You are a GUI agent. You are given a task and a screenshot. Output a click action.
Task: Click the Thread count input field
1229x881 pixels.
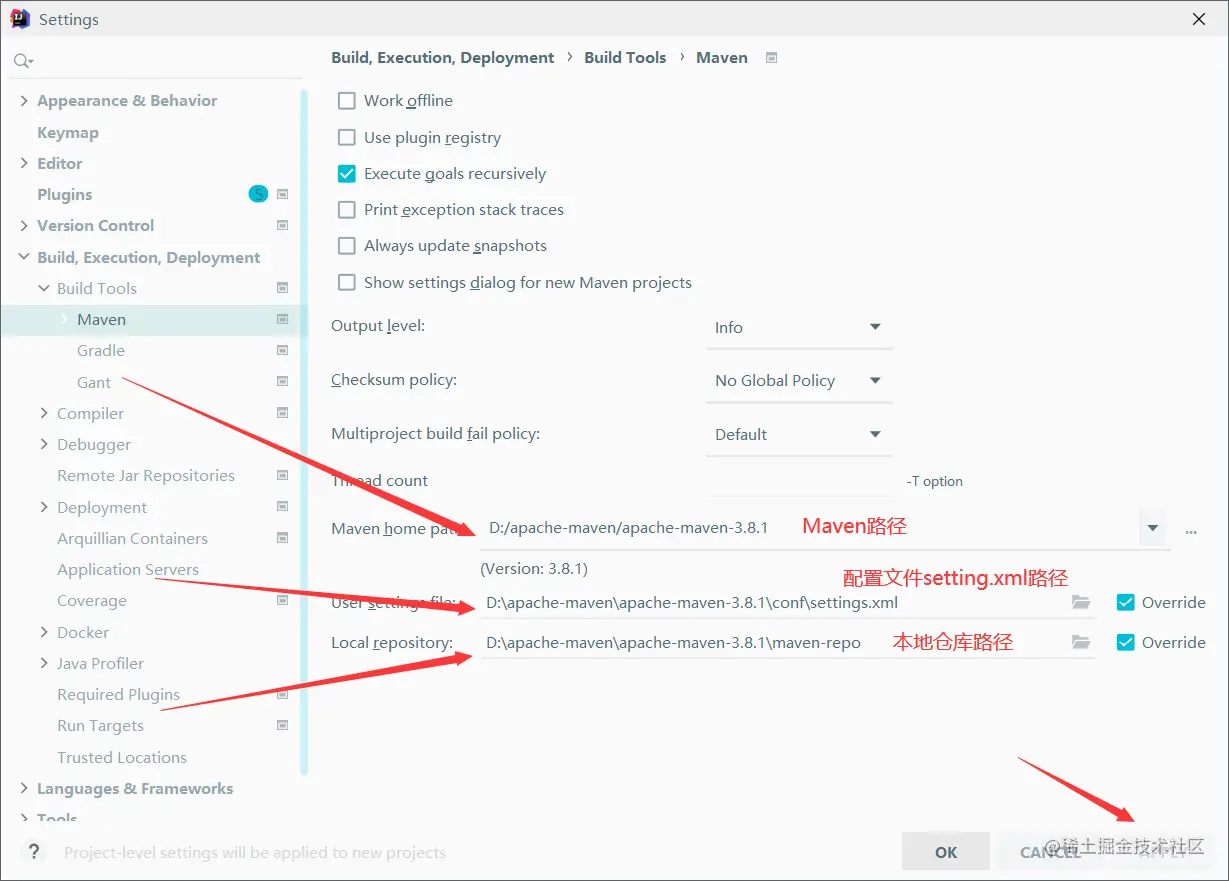click(798, 481)
